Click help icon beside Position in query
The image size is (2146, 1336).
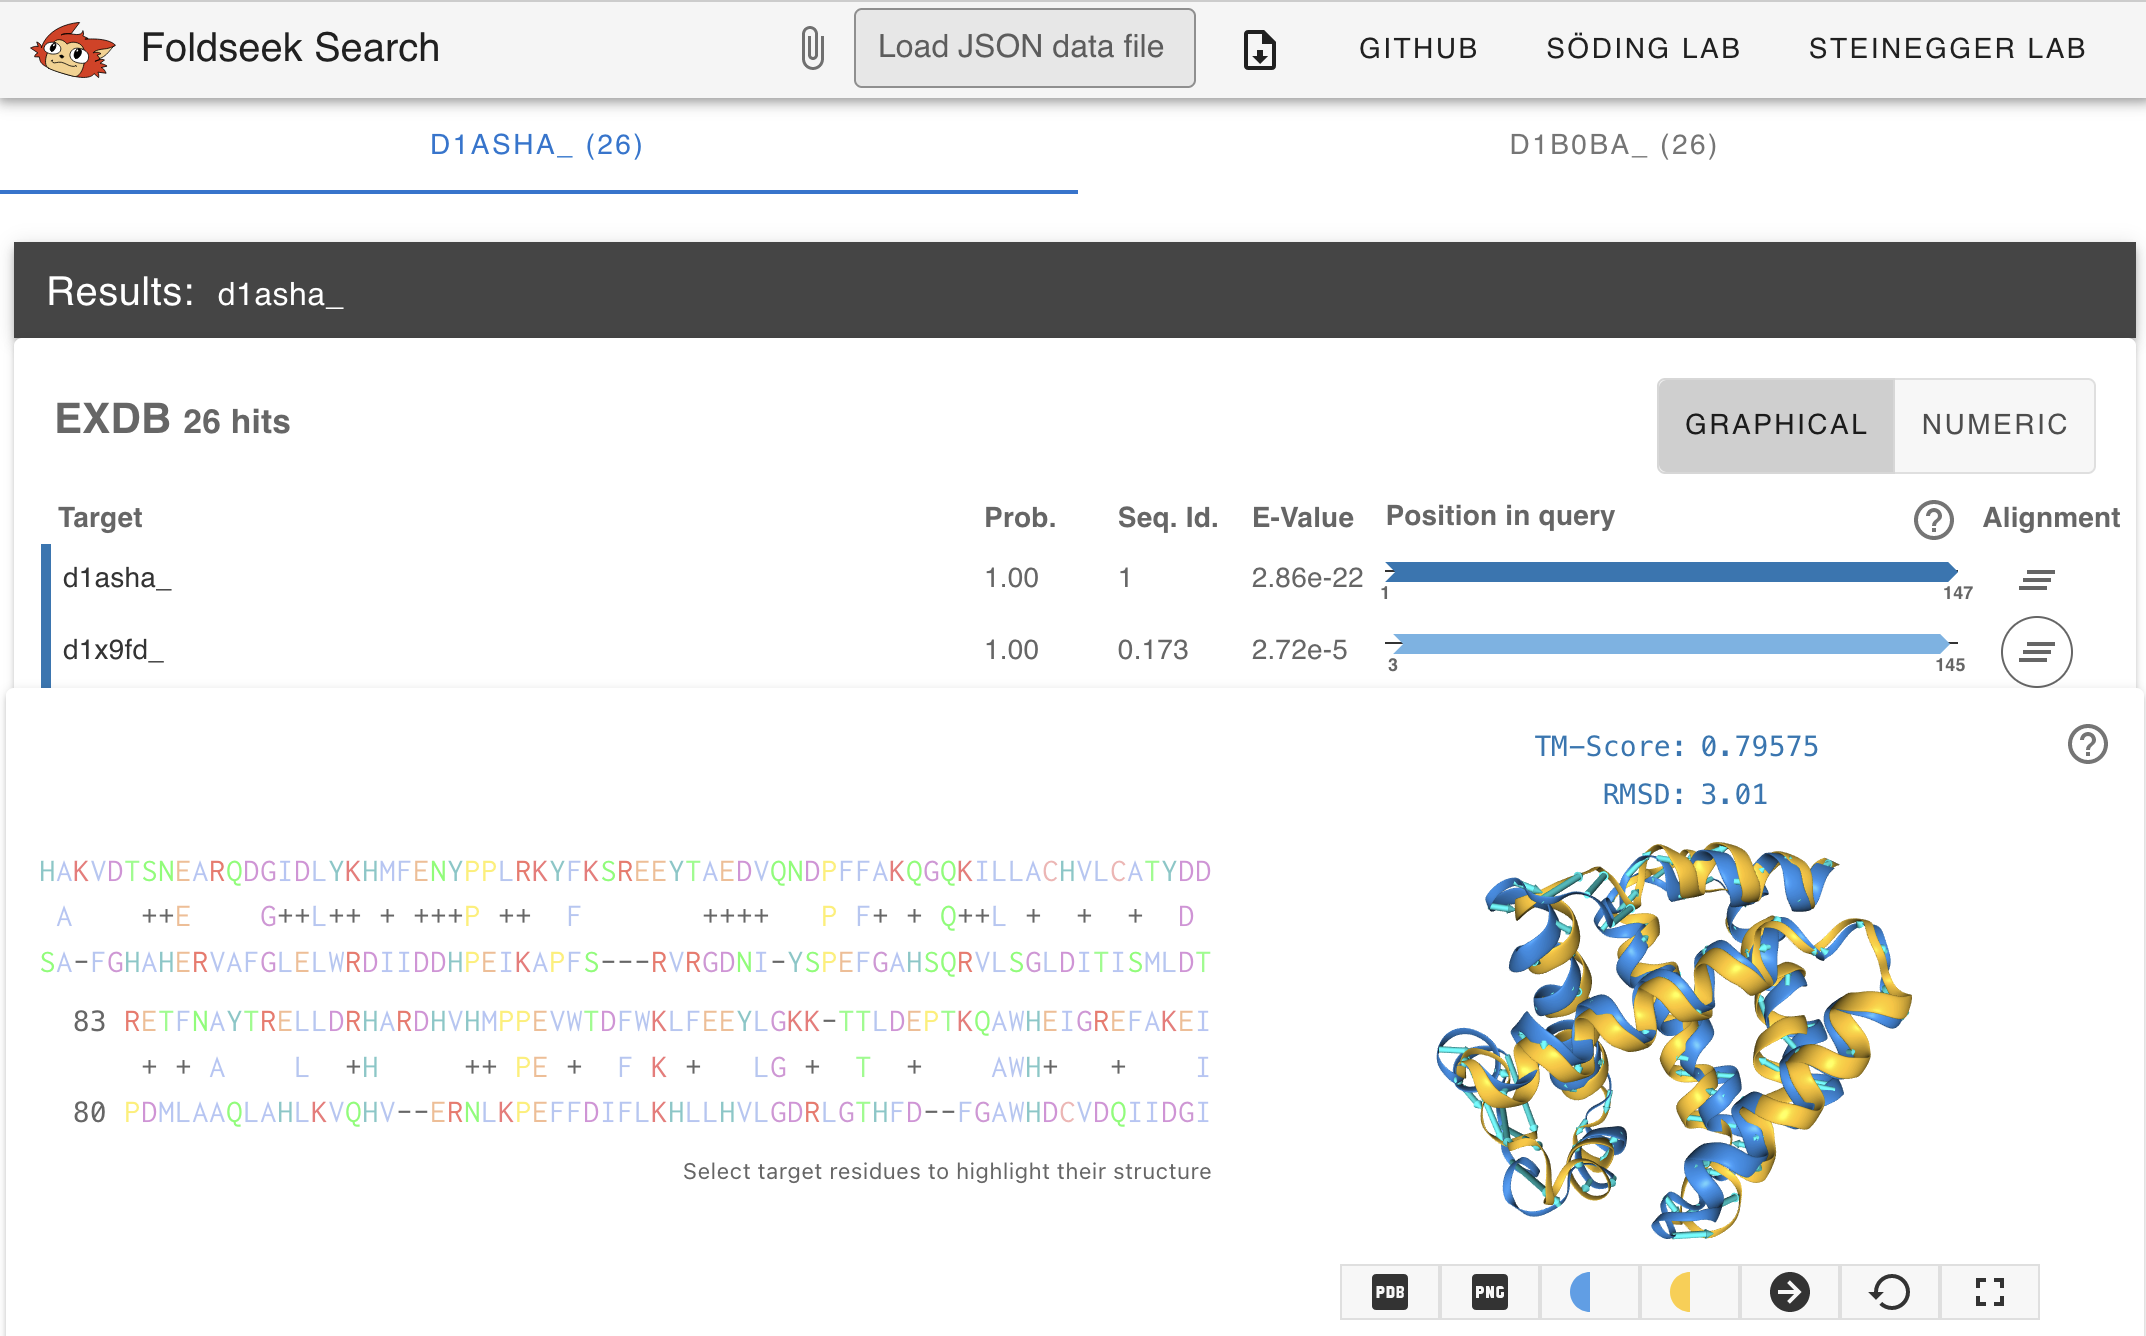[x=1933, y=519]
